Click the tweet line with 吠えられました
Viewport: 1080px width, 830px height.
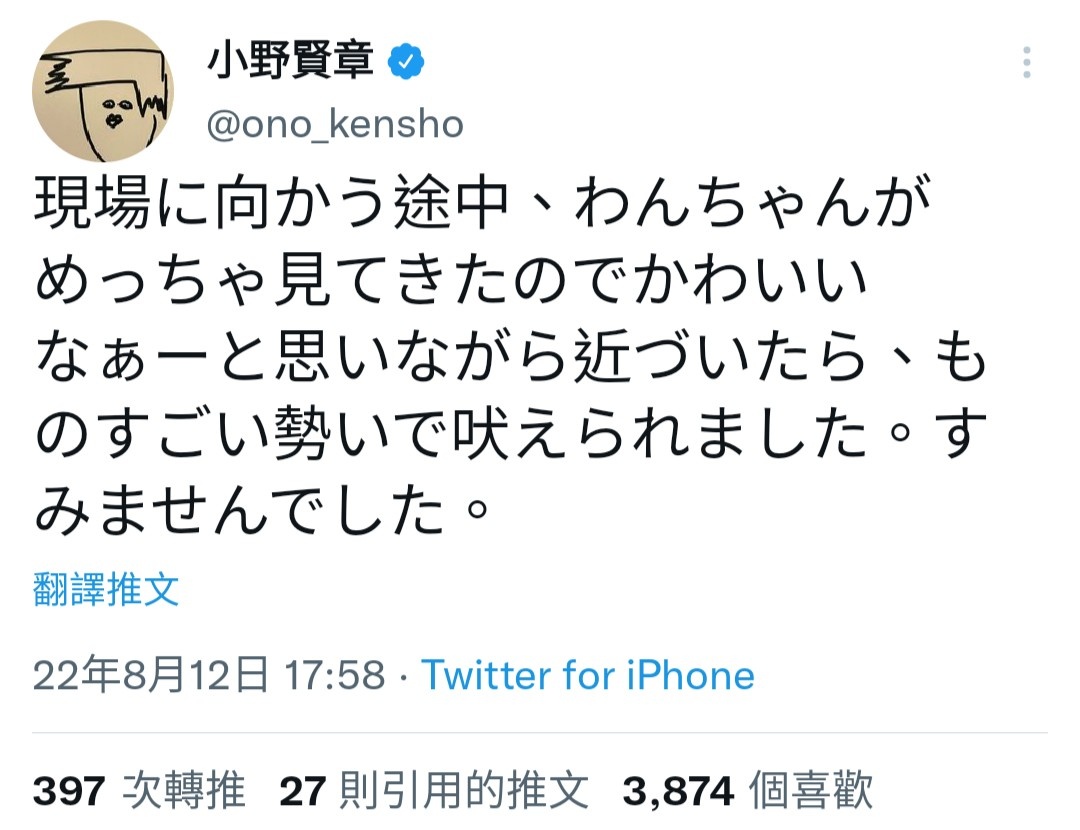(510, 433)
